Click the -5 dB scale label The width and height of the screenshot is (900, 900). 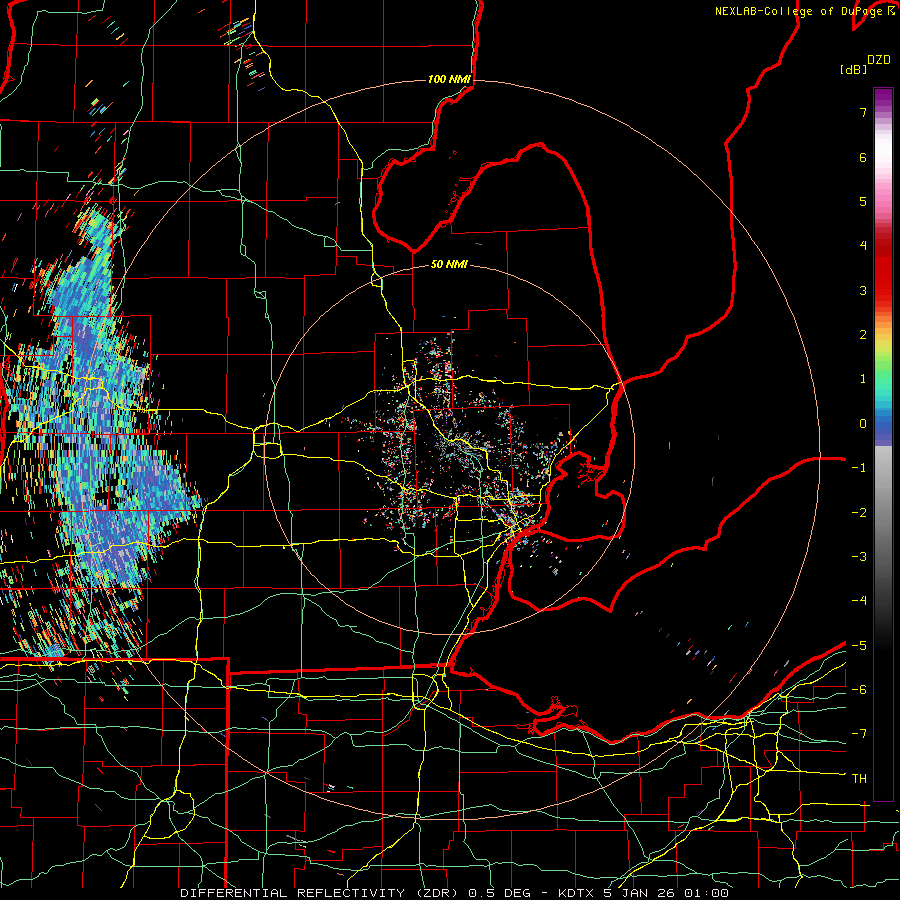coord(859,646)
